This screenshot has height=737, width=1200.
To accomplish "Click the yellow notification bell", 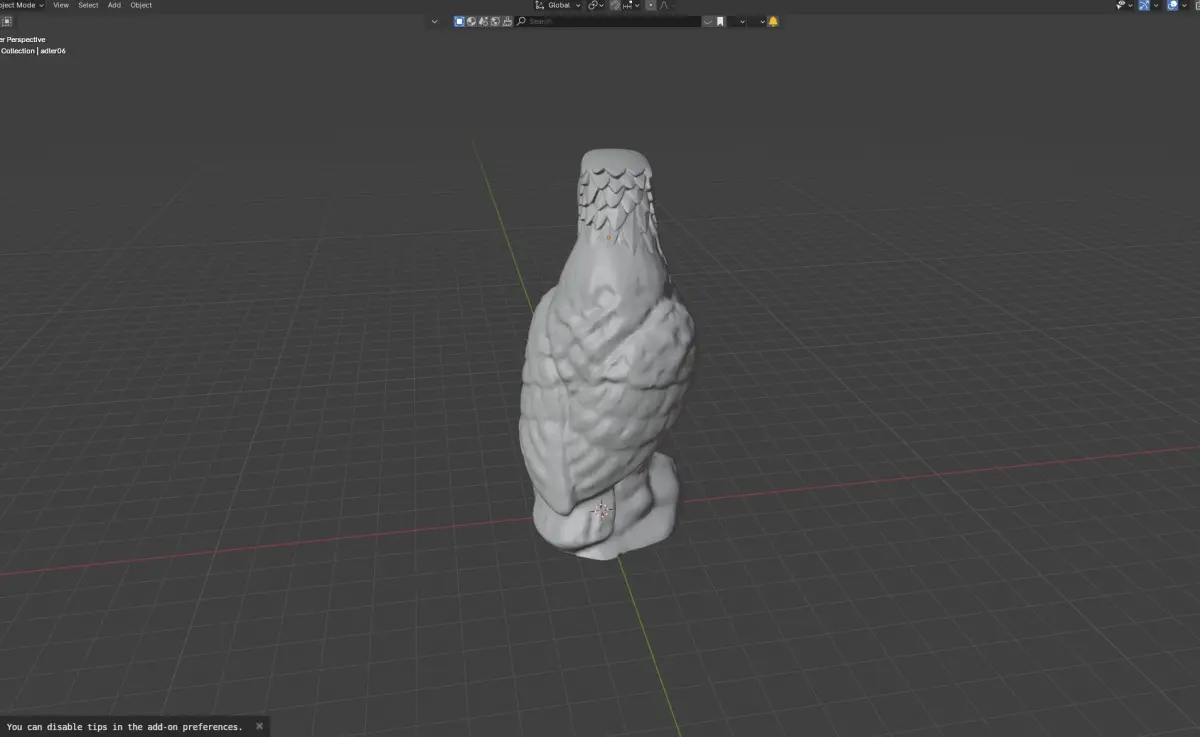I will pos(773,21).
